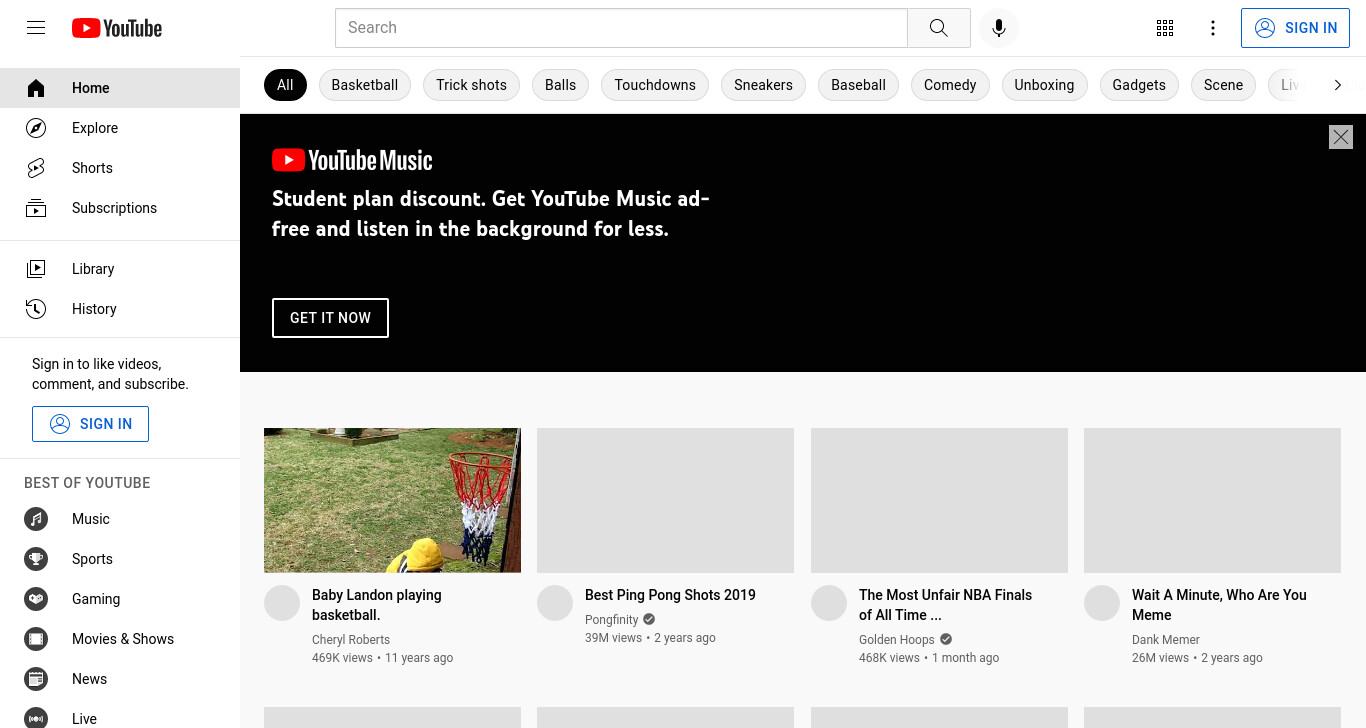
Task: Click the Movies & Shows icon
Action: pyautogui.click(x=36, y=639)
